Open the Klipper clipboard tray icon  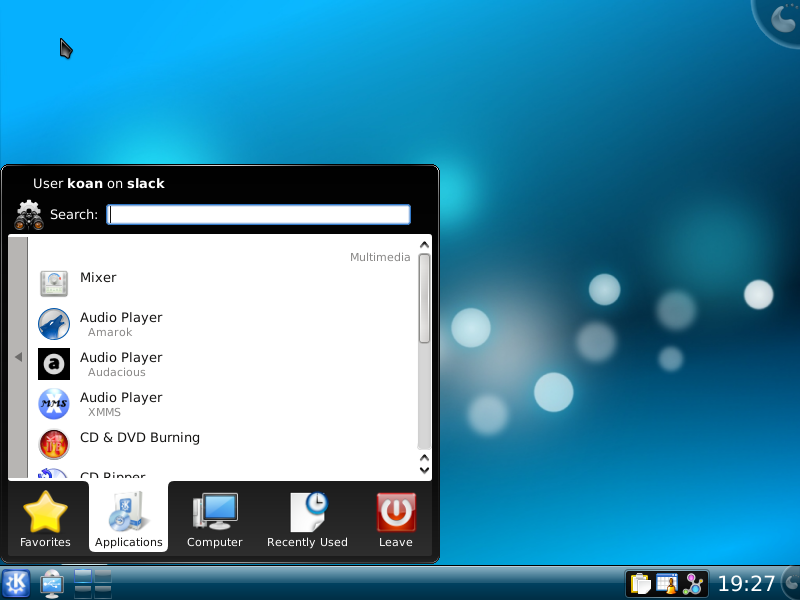(x=640, y=584)
